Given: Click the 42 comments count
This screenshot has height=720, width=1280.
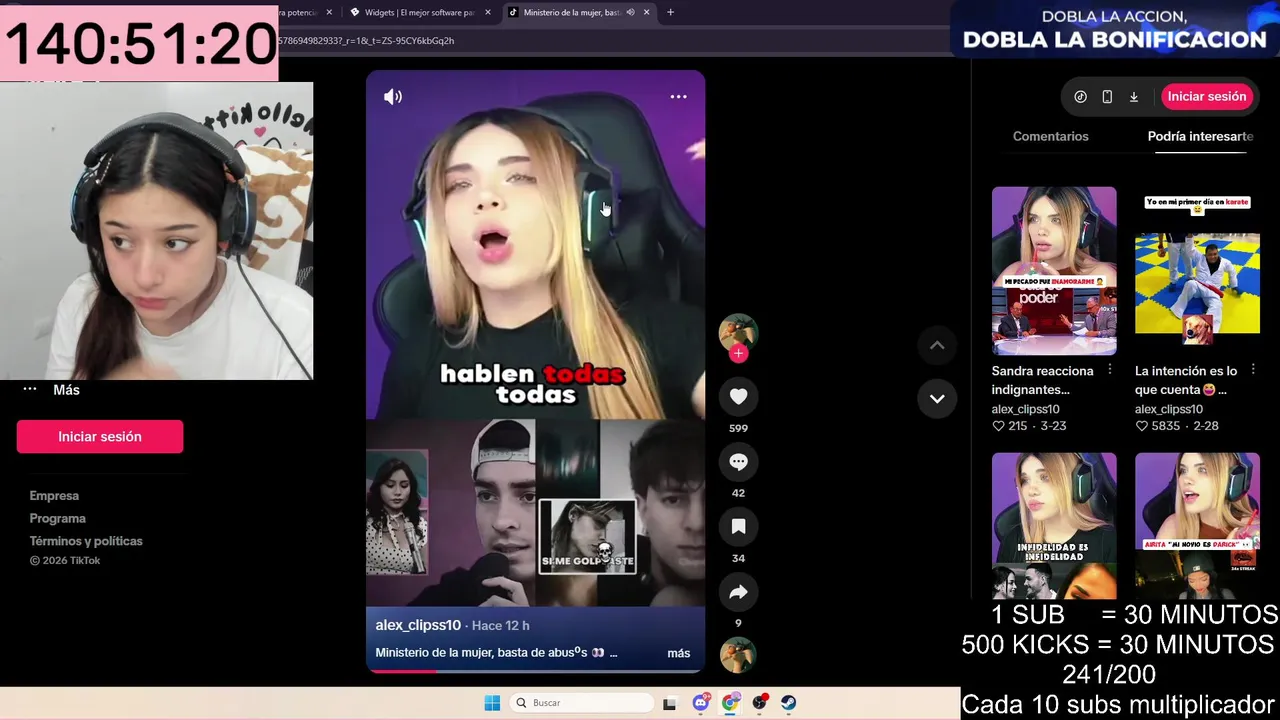Looking at the screenshot, I should click(x=738, y=493).
